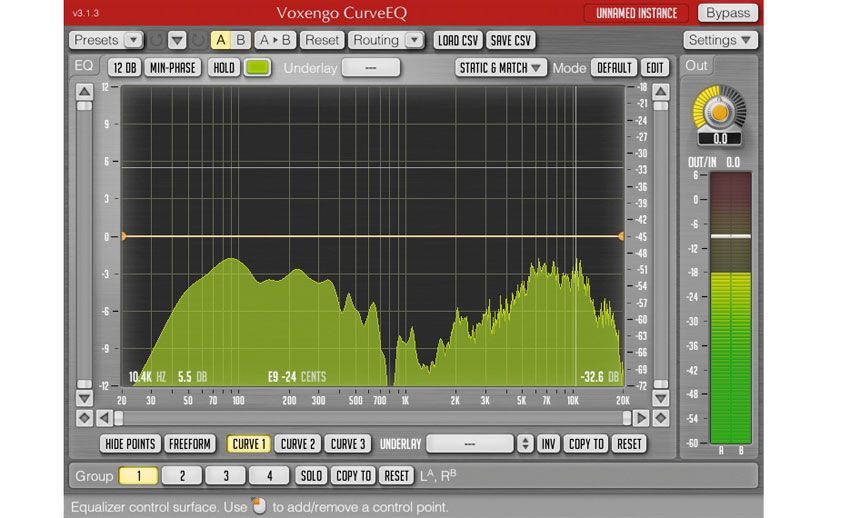Open the top Underlay selector
The width and height of the screenshot is (850, 518).
pyautogui.click(x=371, y=68)
